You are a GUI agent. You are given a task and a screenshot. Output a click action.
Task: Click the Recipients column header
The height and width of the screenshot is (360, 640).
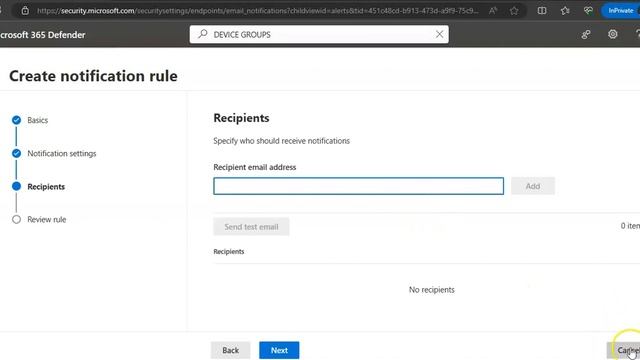229,251
